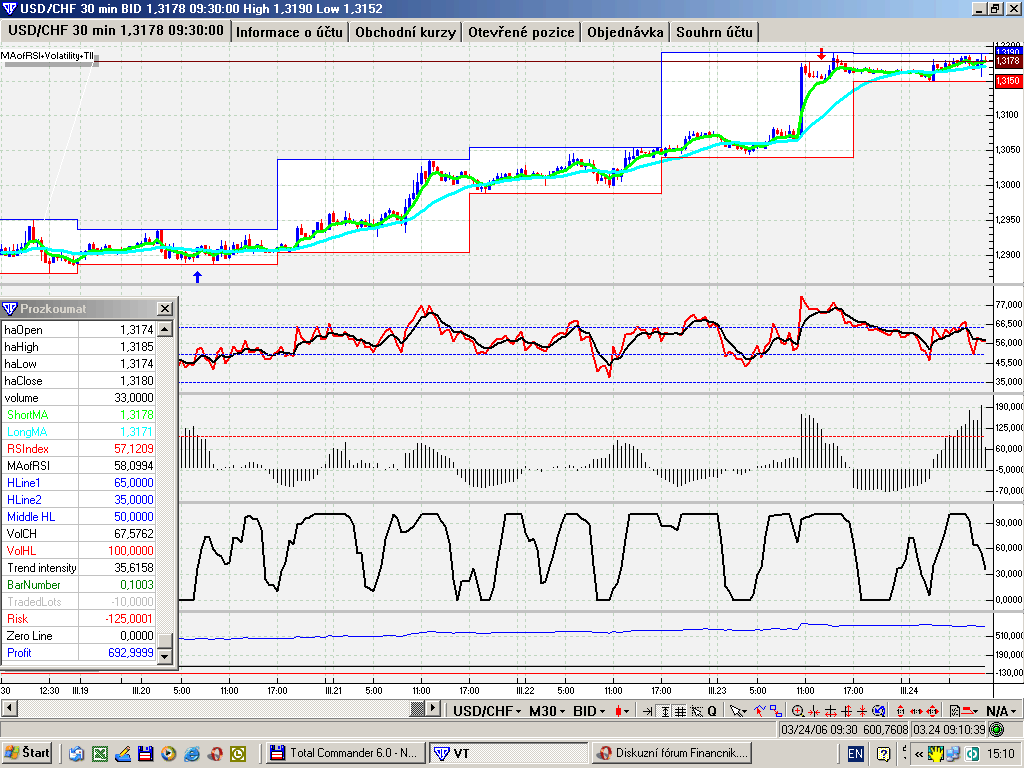Open the chart properties sheet icon

955,711
